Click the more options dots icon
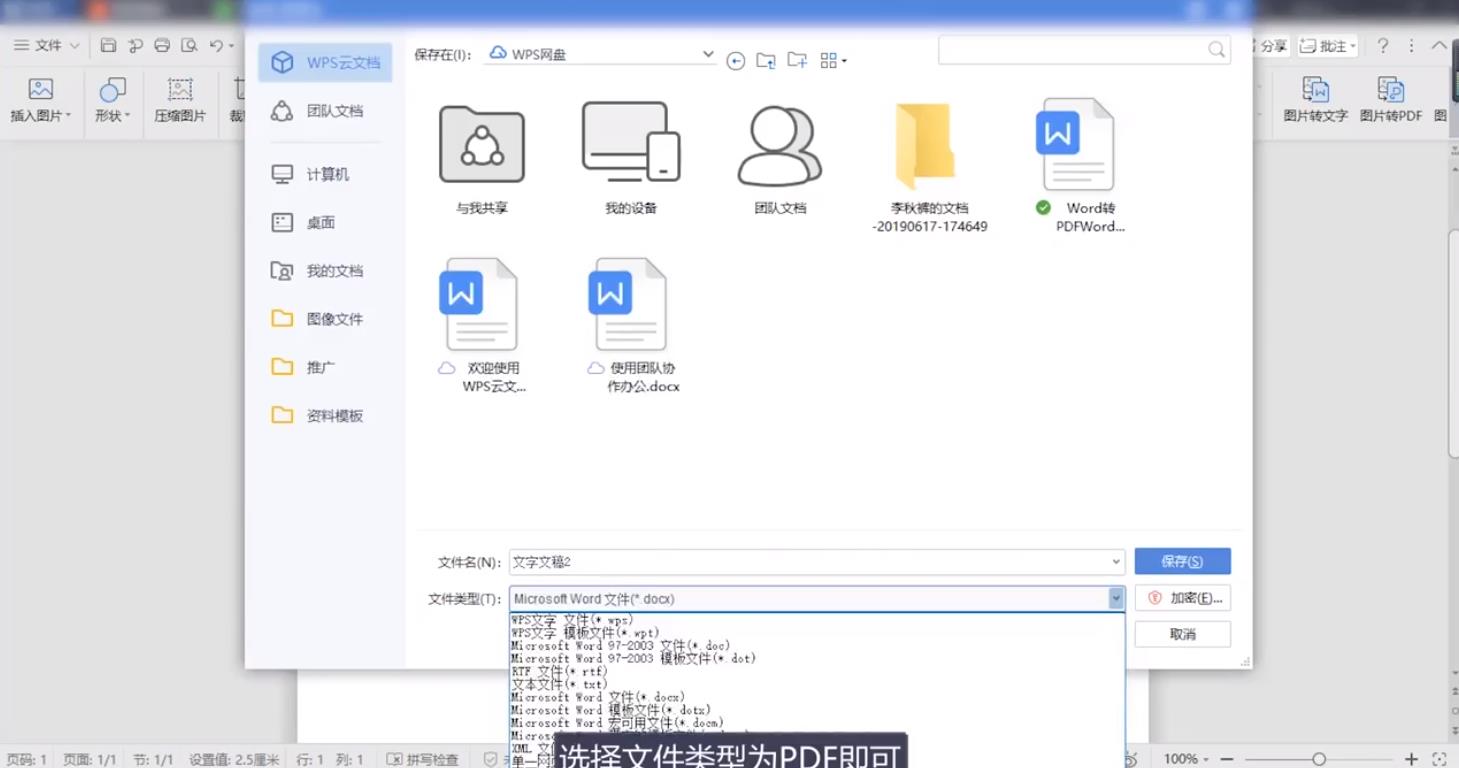 point(1411,46)
